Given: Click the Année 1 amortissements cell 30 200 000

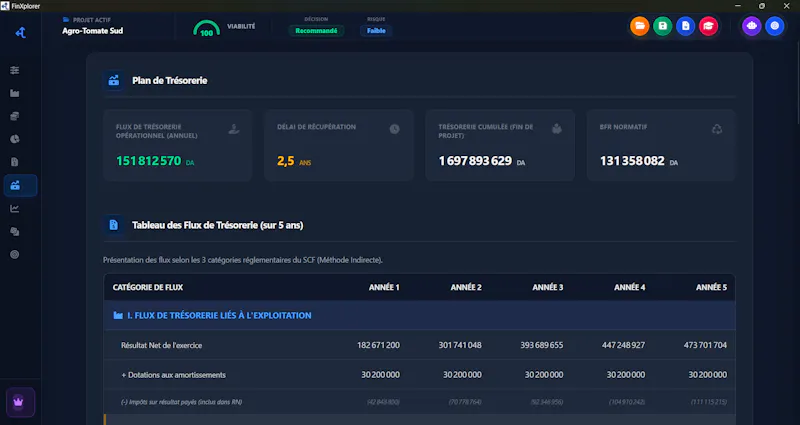Looking at the screenshot, I should pyautogui.click(x=381, y=375).
